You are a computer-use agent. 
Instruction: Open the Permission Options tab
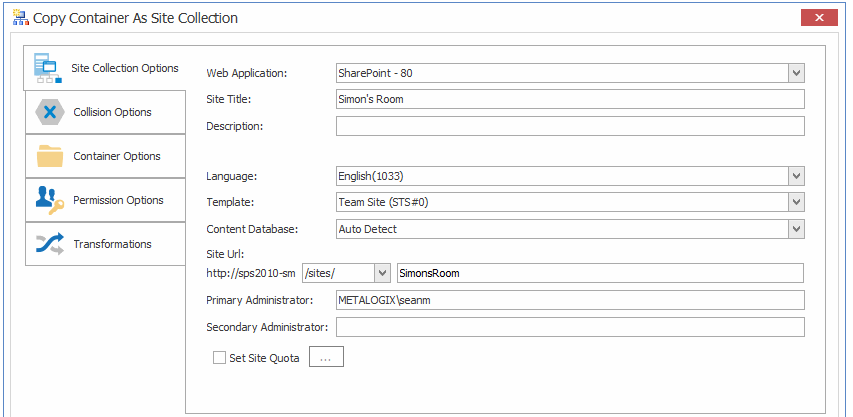118,200
